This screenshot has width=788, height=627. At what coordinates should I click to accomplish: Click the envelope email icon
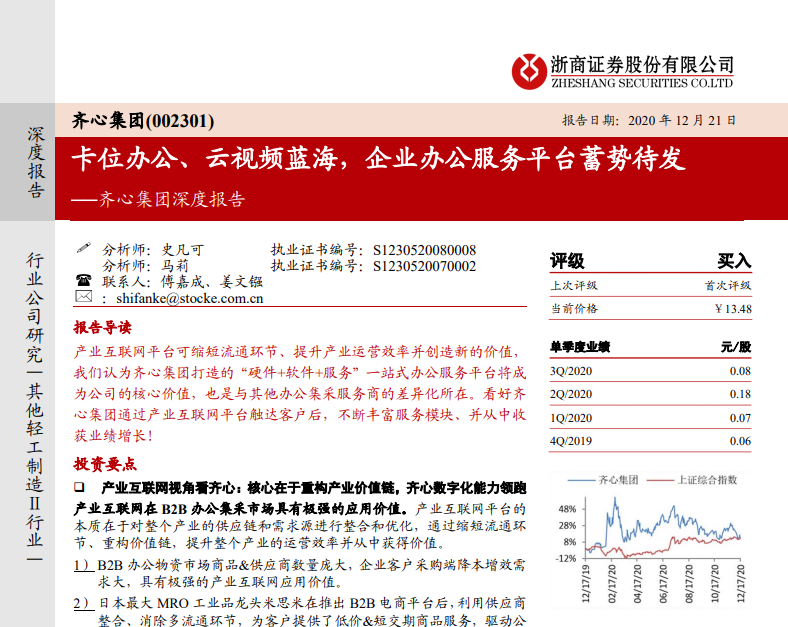tap(83, 296)
